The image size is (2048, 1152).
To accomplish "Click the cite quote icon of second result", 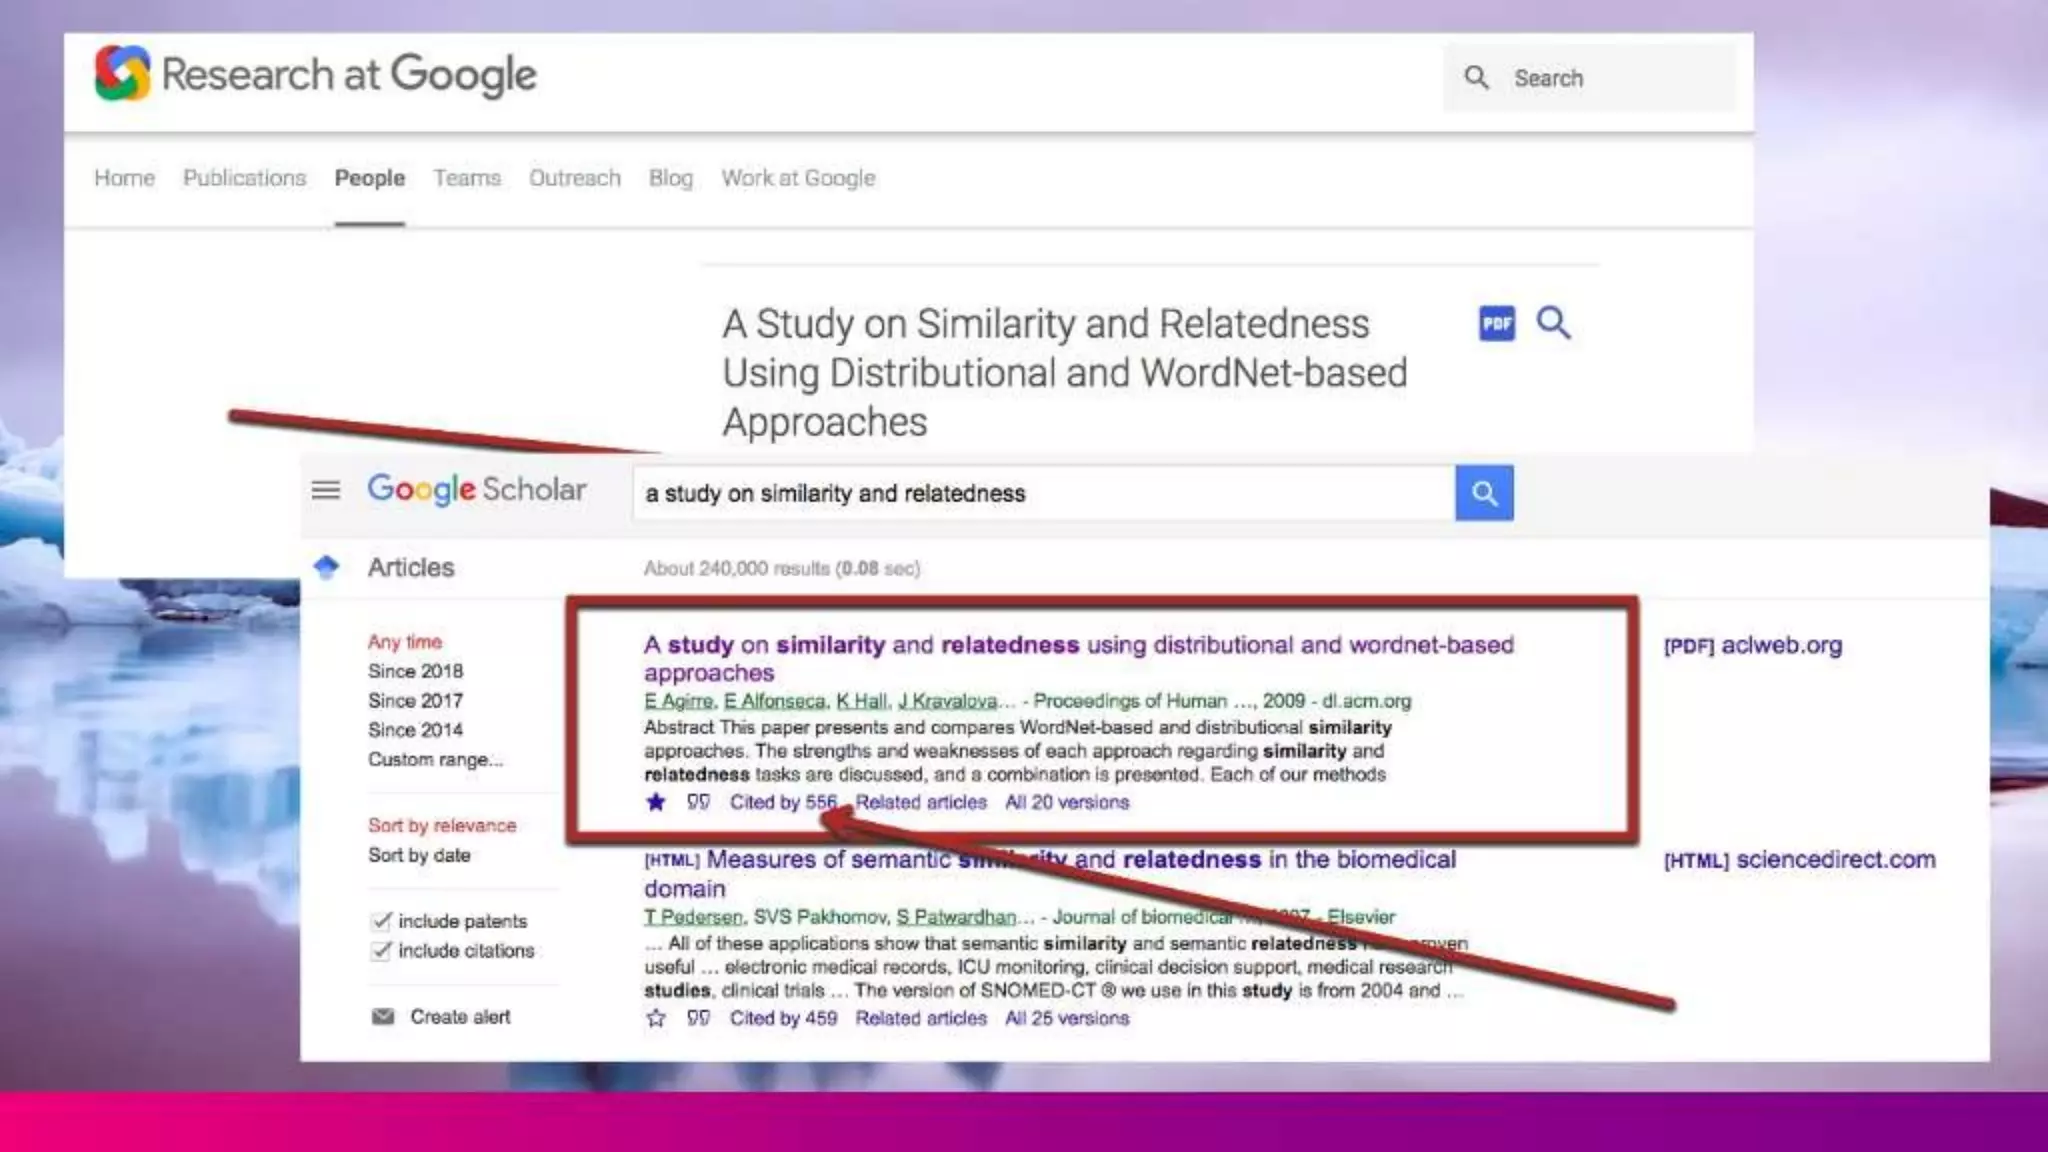I will pos(698,1018).
